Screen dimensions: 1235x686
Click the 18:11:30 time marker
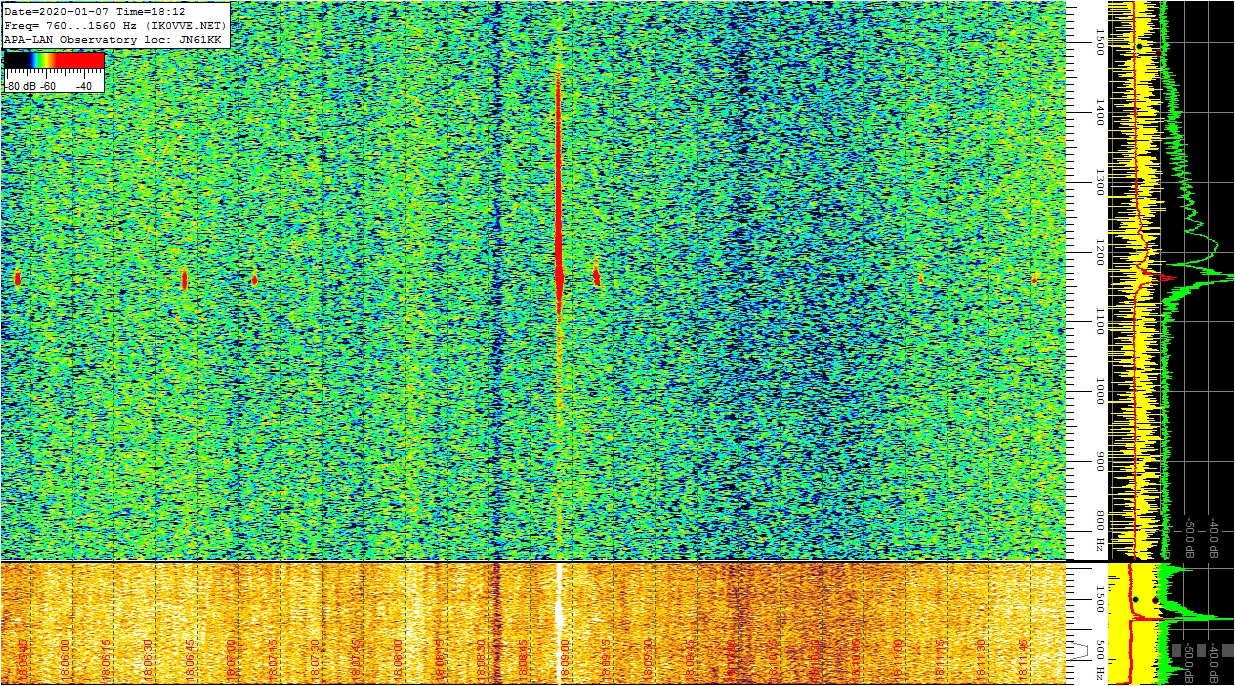pos(983,659)
